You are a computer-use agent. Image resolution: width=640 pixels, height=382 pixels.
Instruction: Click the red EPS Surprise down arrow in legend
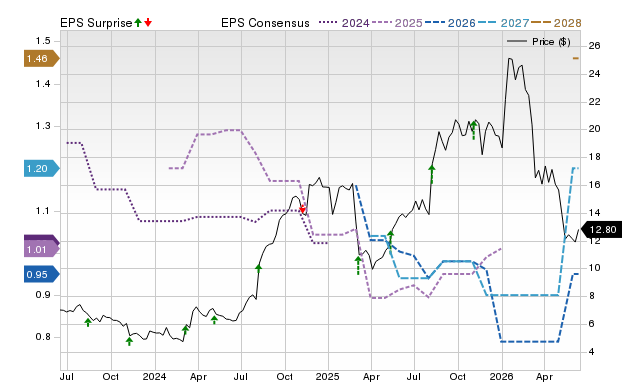click(x=148, y=23)
